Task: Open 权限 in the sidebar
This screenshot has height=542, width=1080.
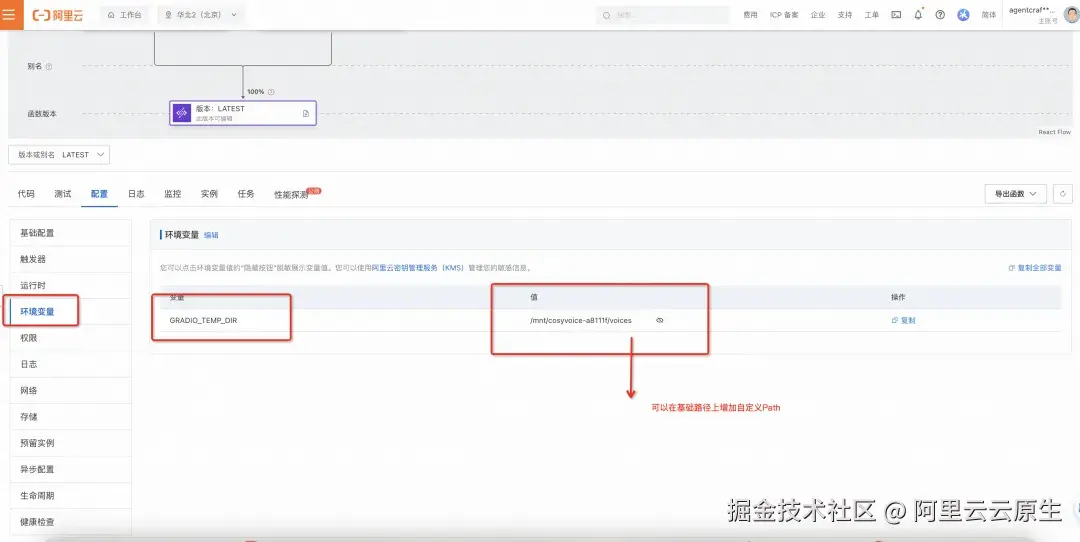Action: point(71,338)
